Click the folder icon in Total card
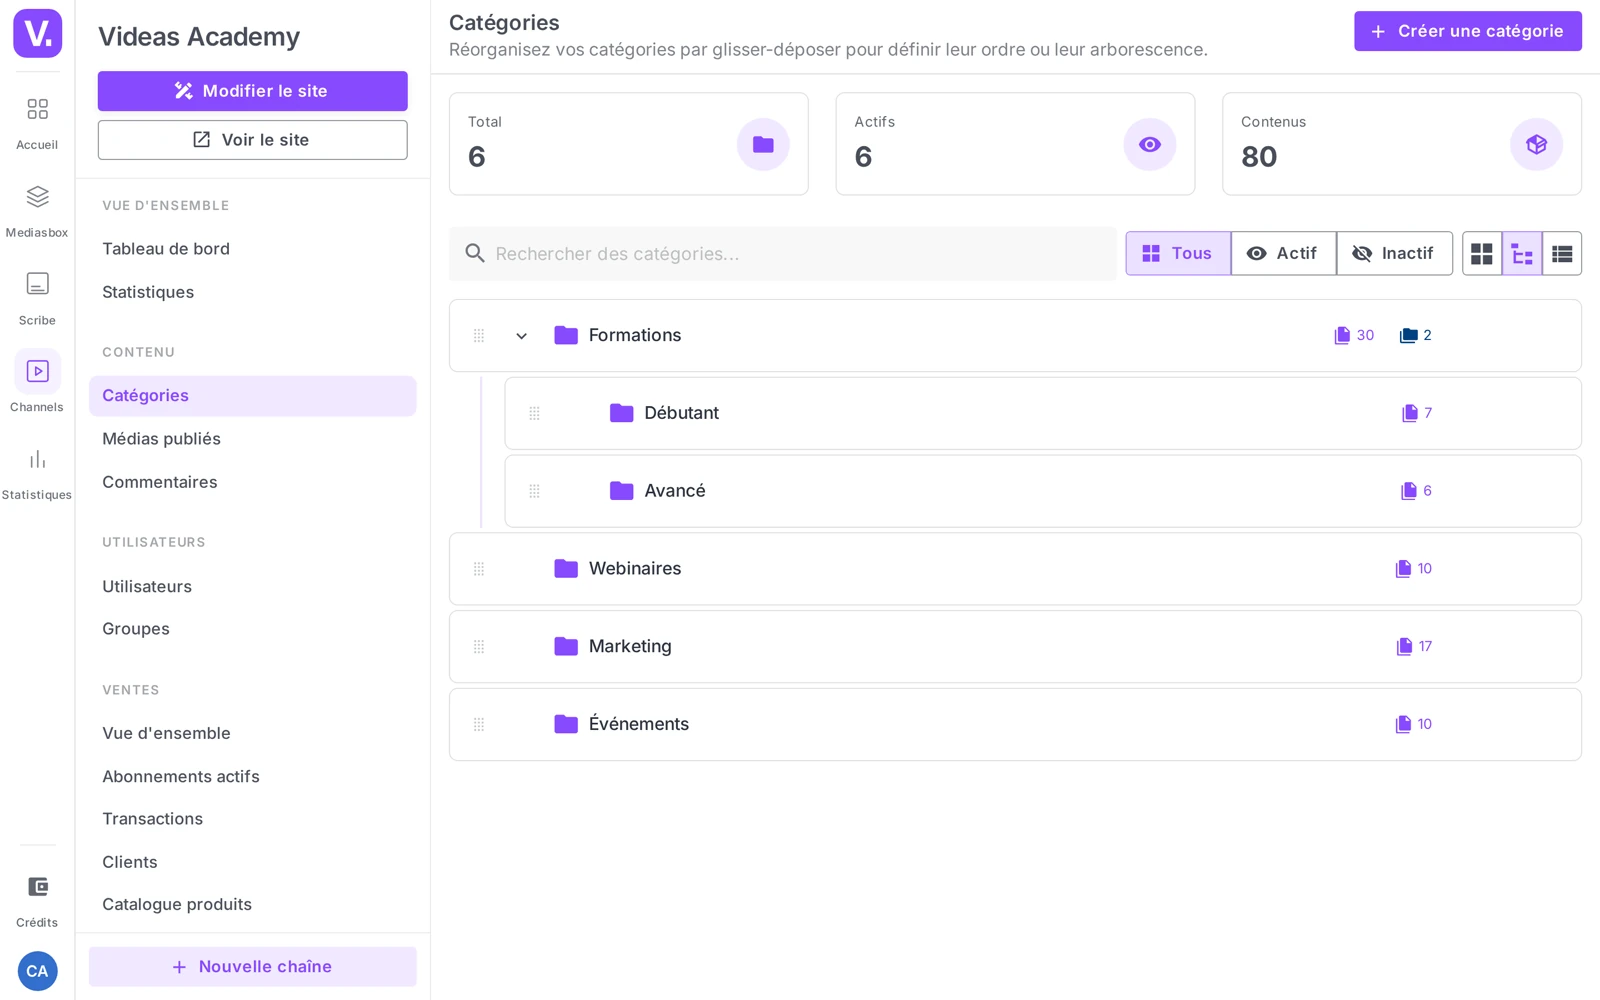 point(763,145)
